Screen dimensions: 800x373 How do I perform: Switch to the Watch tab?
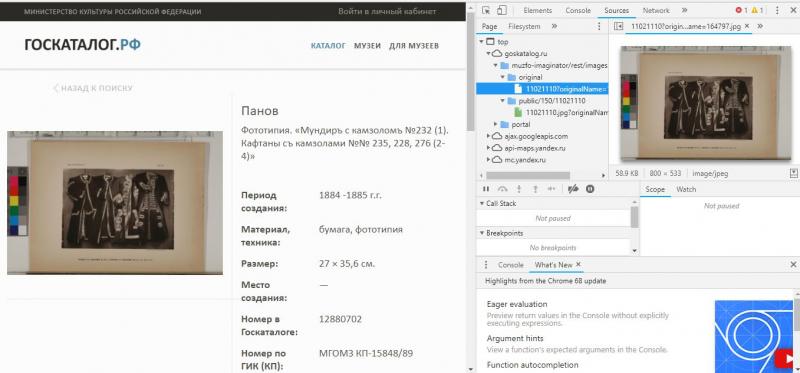(x=686, y=189)
